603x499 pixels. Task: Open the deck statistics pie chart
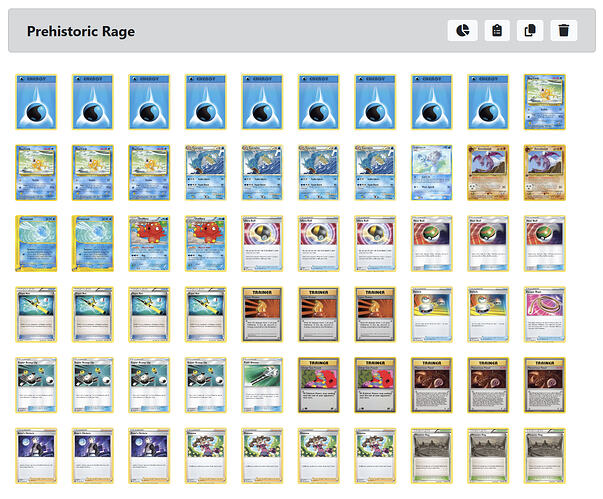coord(462,30)
